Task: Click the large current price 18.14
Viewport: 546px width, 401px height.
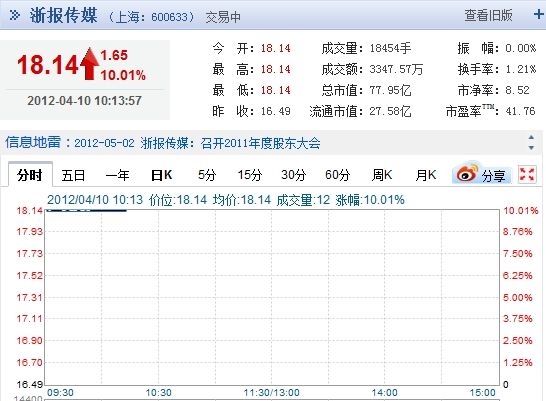Action: 48,65
